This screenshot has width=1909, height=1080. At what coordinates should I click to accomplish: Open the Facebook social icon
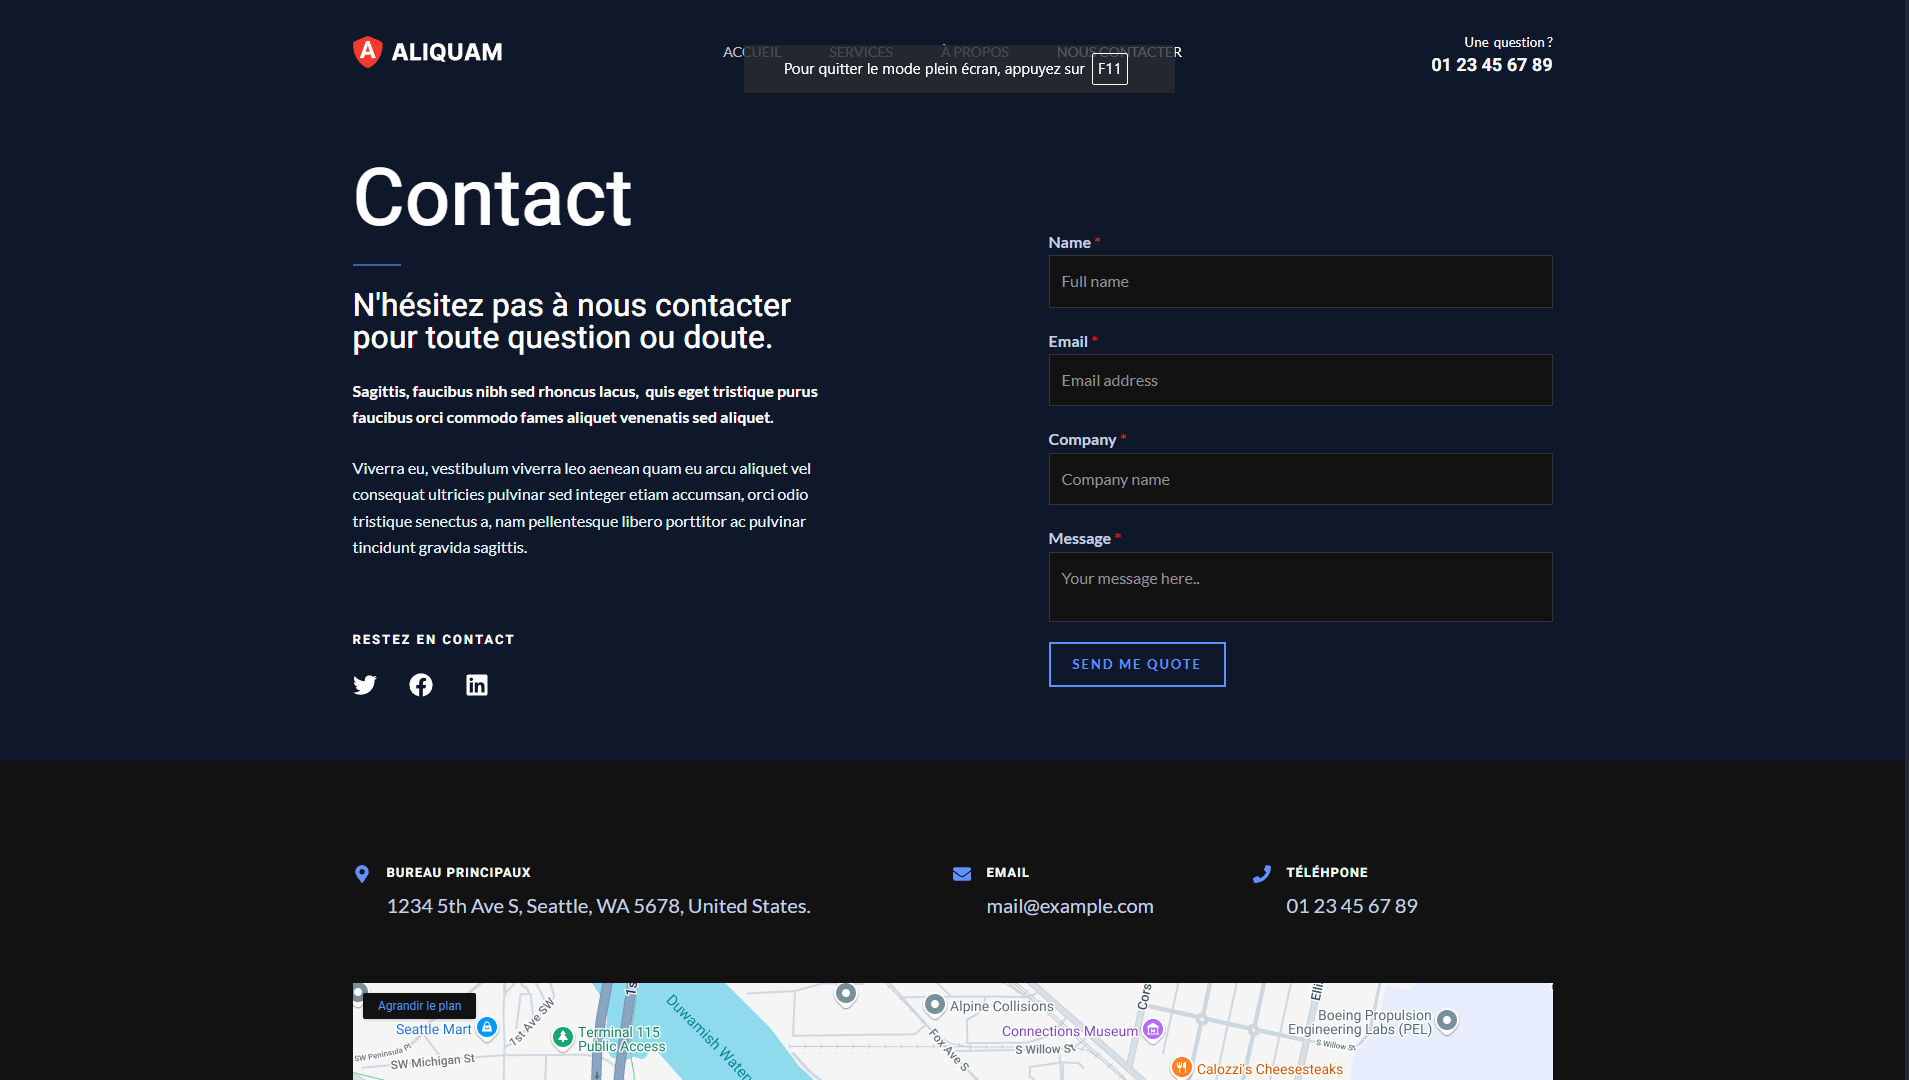click(x=421, y=685)
